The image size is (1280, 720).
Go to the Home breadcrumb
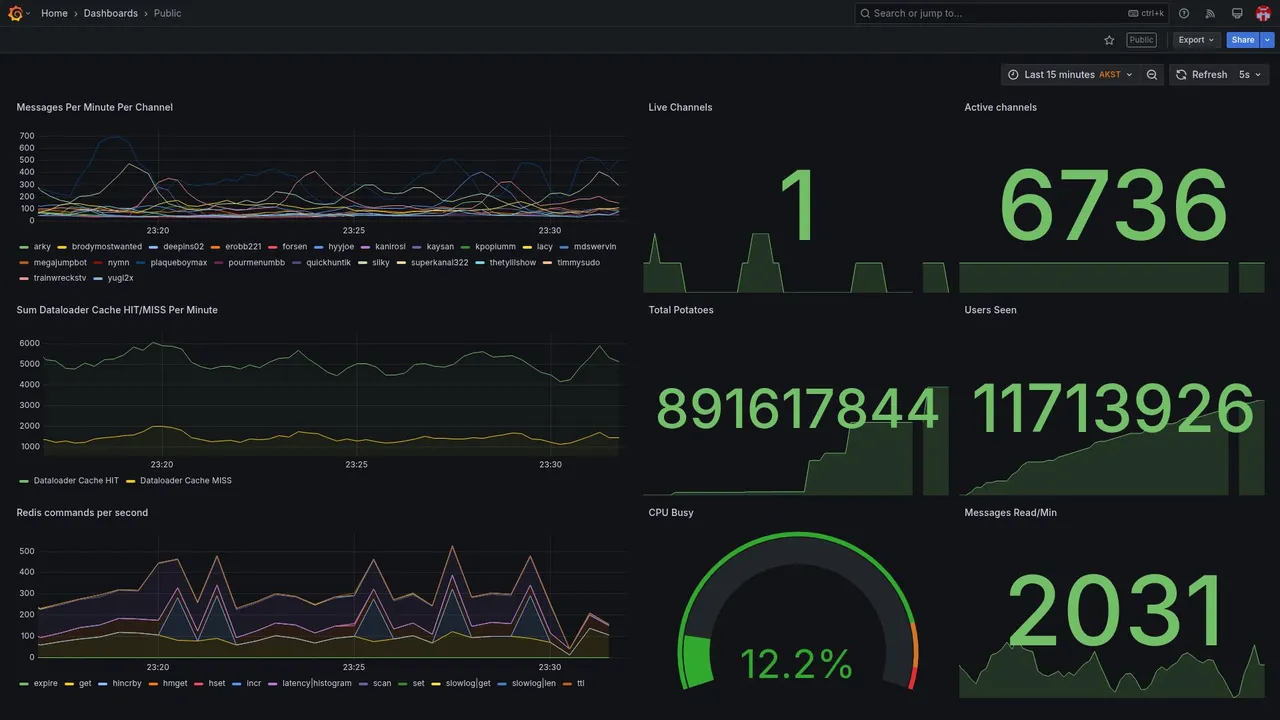(54, 13)
